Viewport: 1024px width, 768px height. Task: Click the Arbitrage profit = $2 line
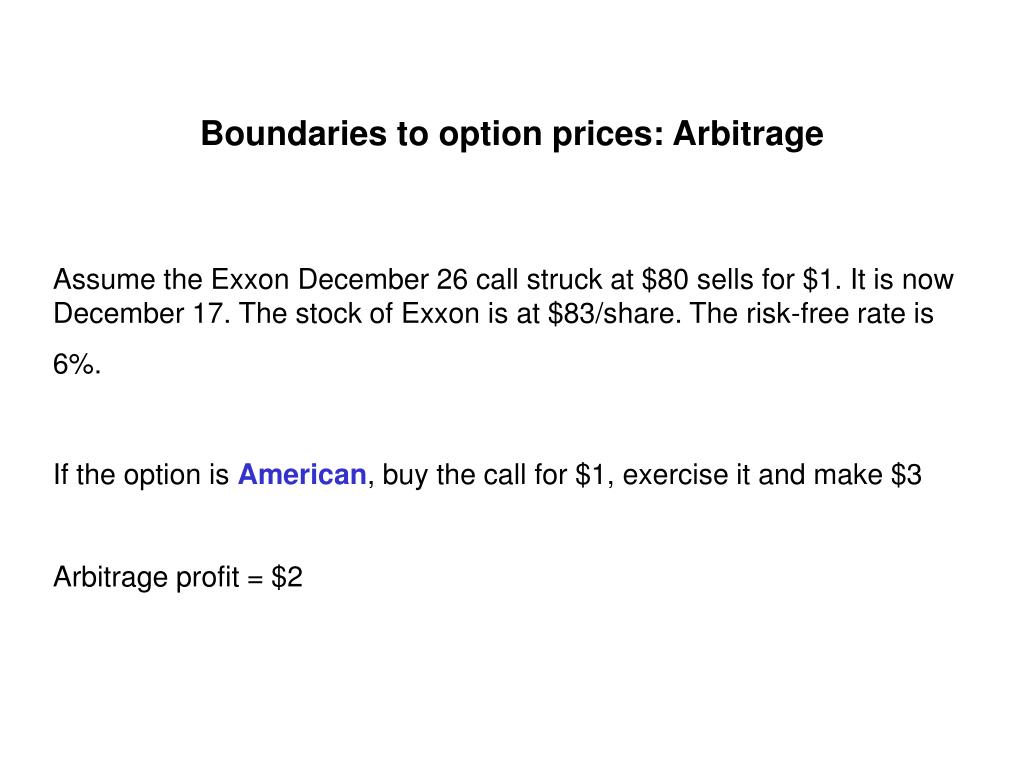pyautogui.click(x=178, y=577)
